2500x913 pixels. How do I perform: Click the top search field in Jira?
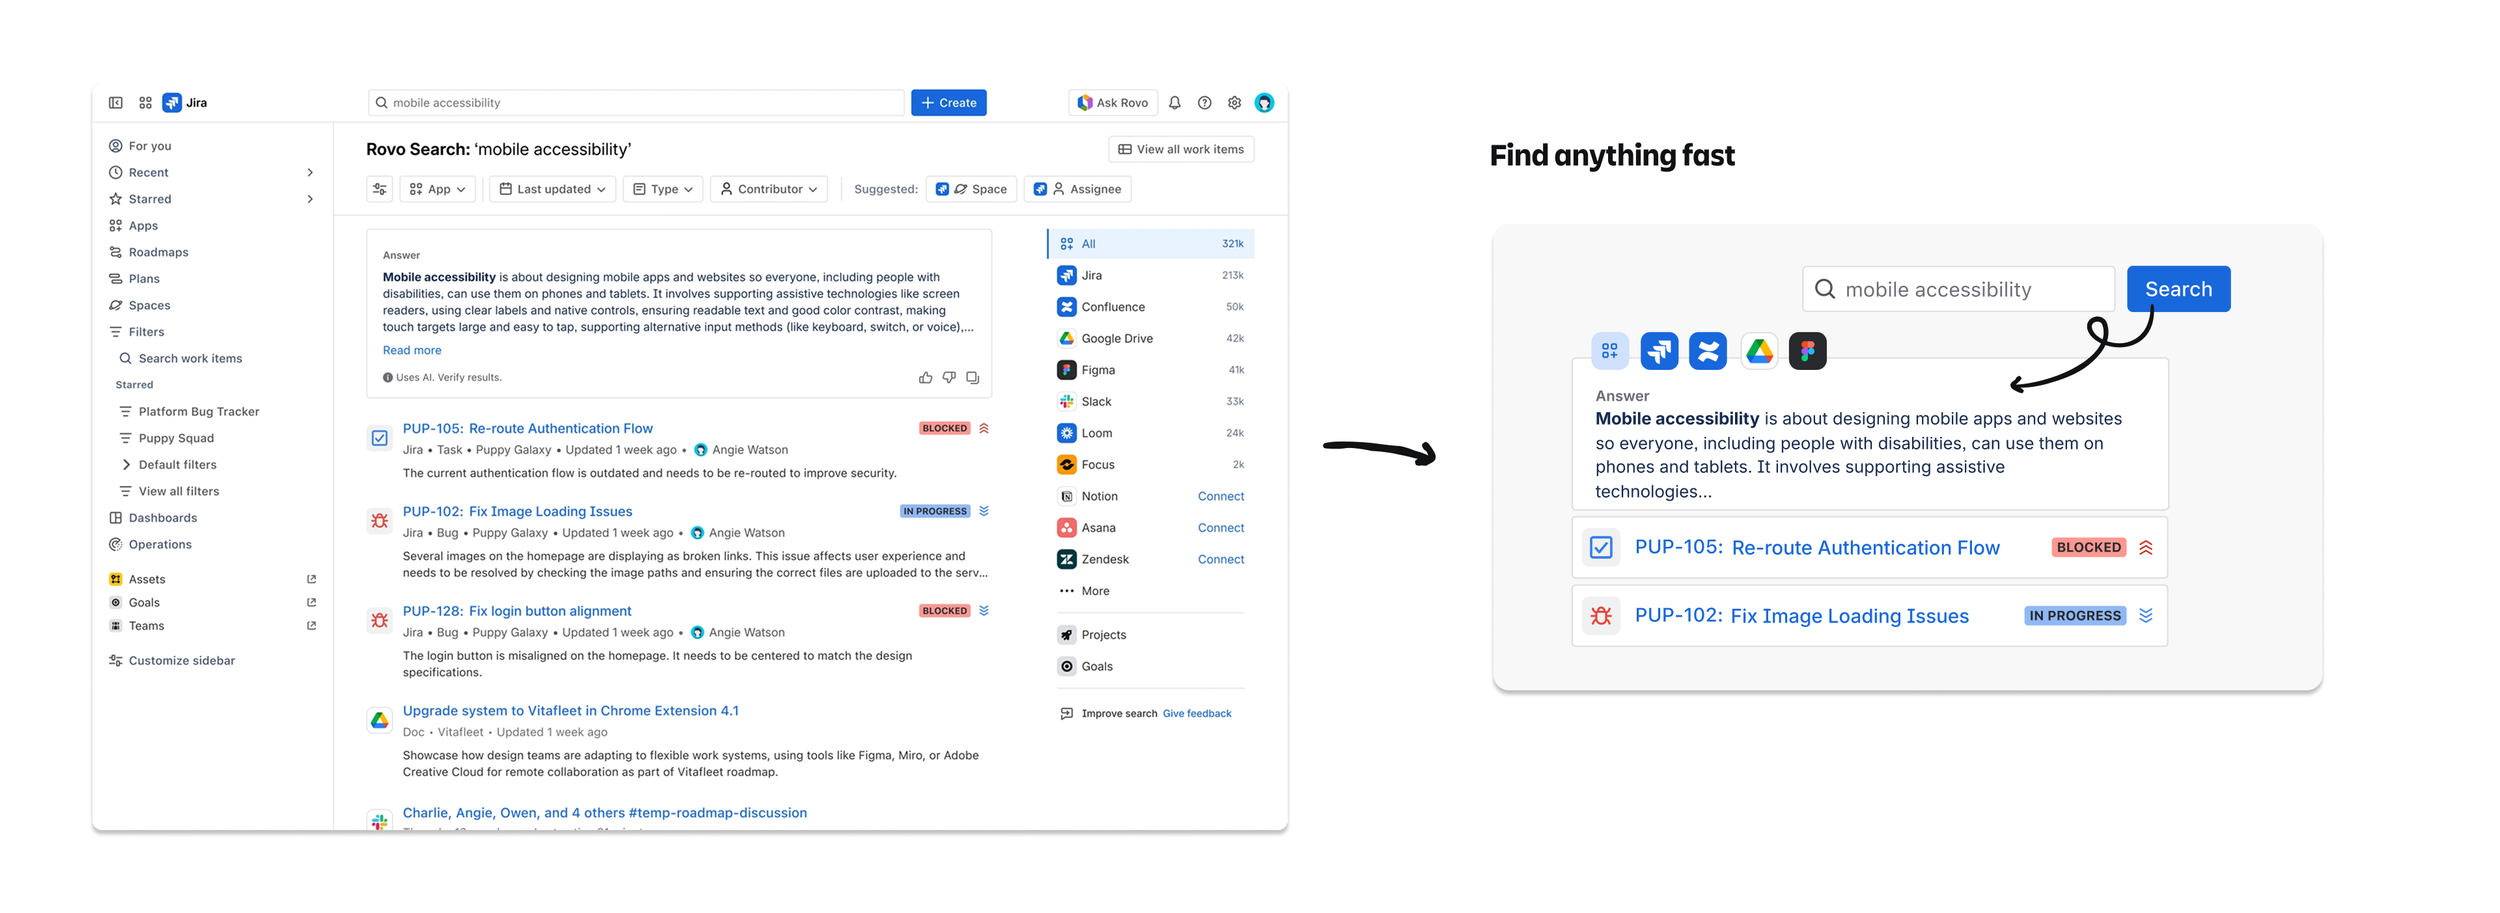[x=637, y=103]
